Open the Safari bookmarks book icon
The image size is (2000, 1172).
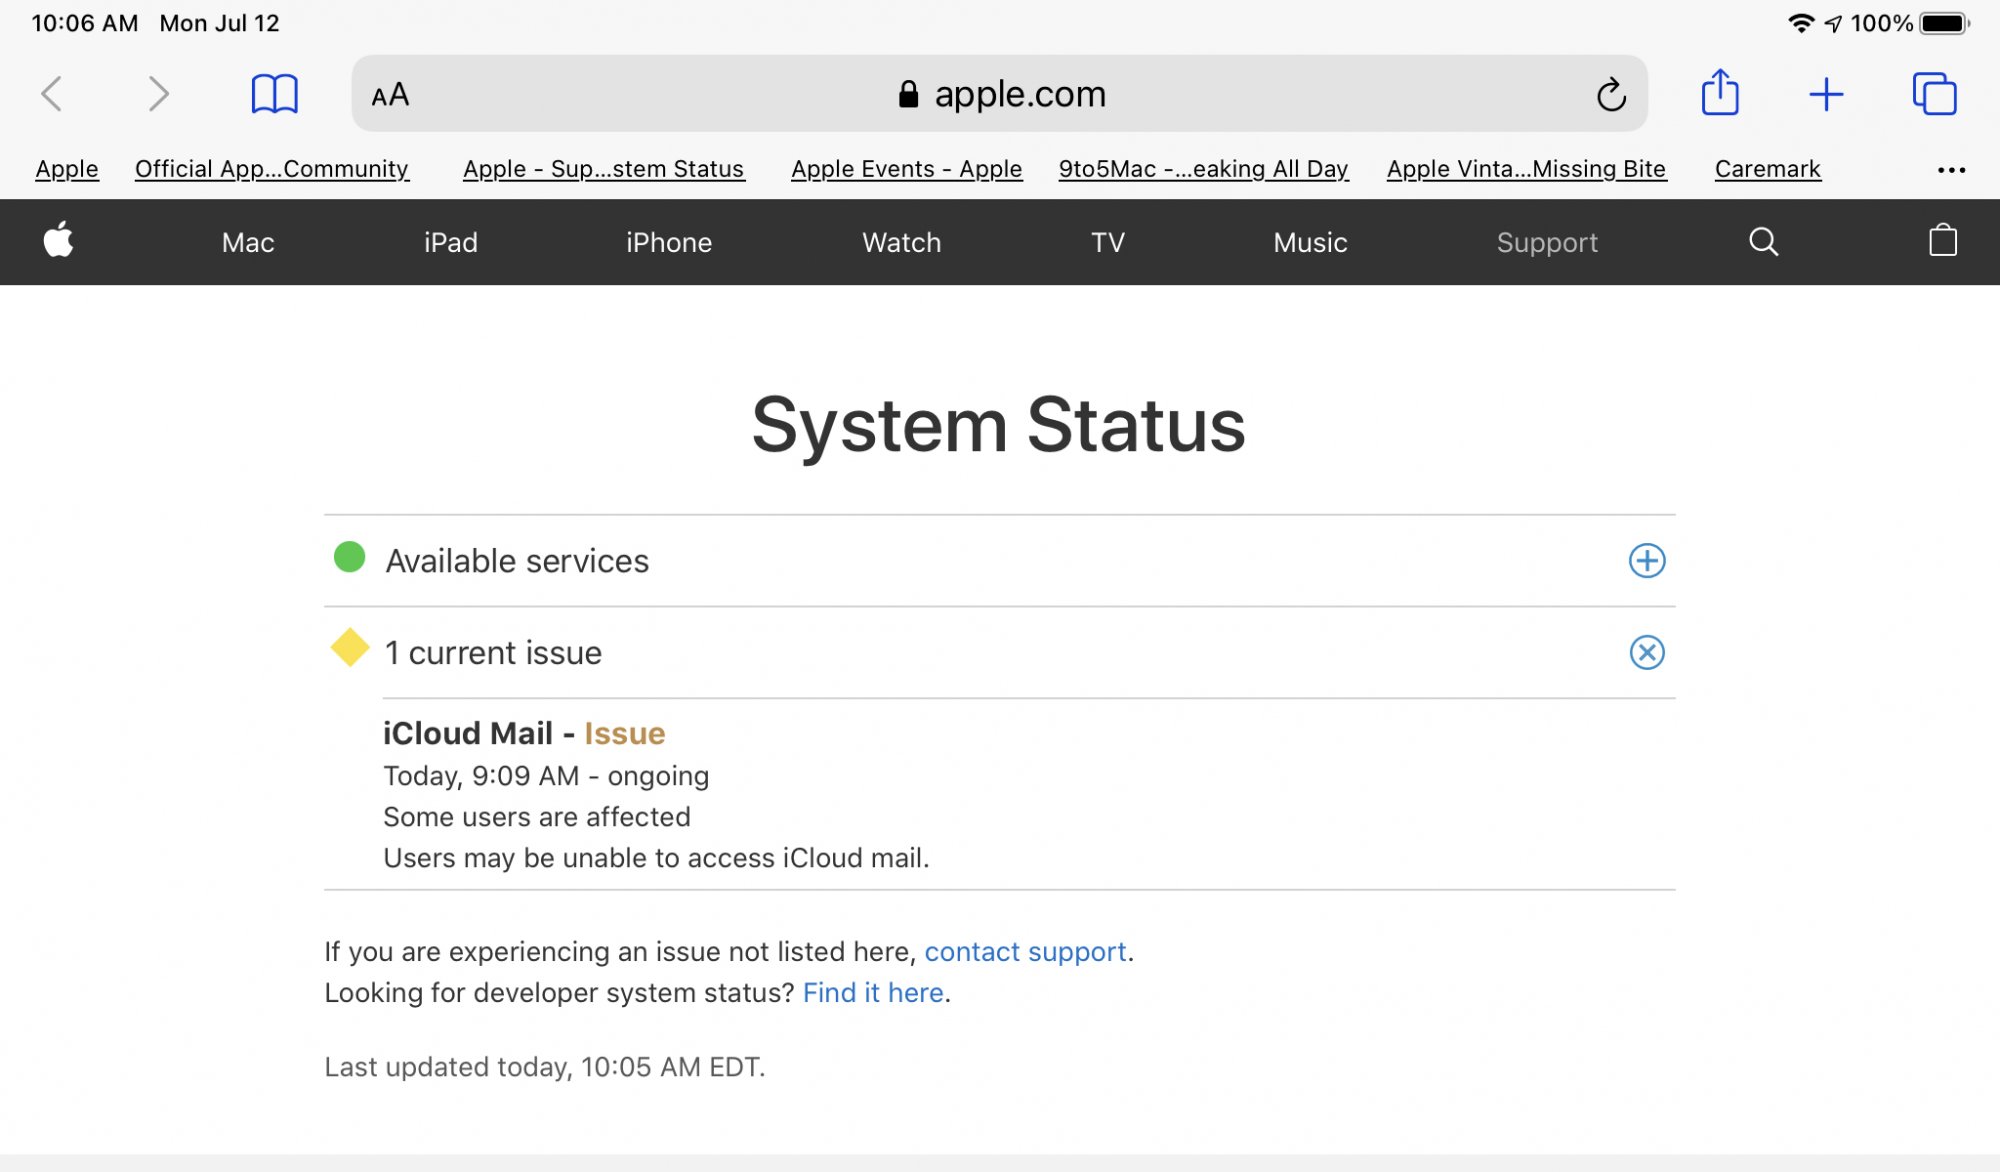point(274,94)
